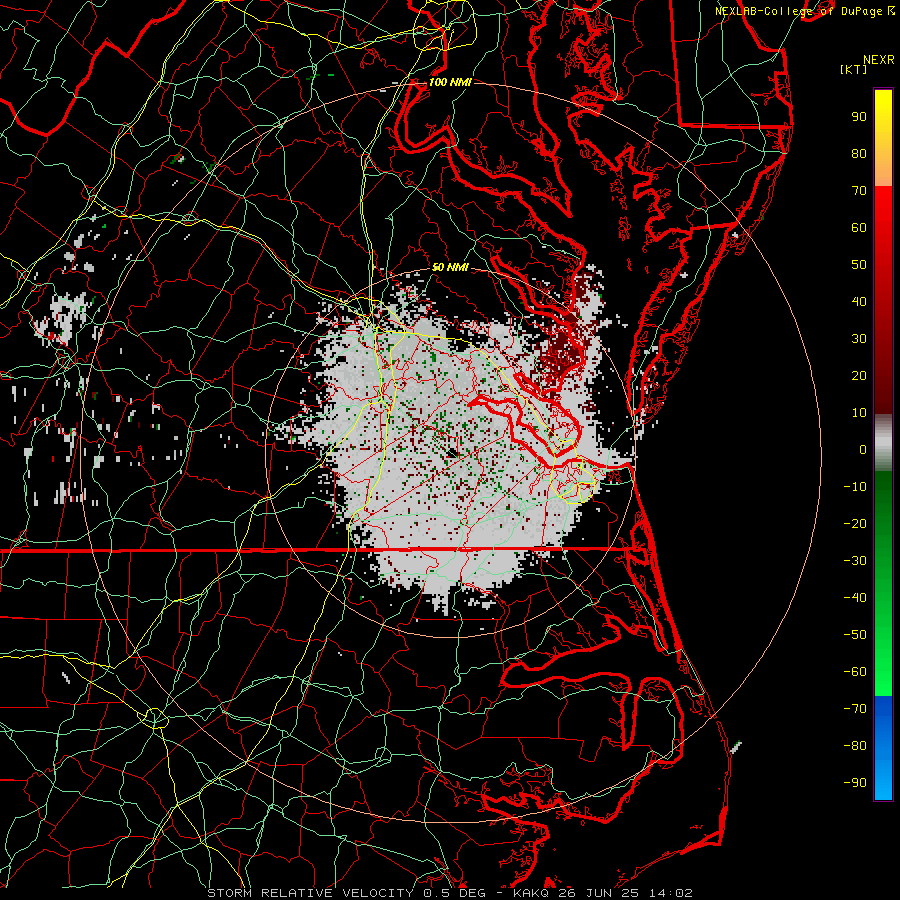Click the -90 value on the velocity scale

[x=855, y=783]
